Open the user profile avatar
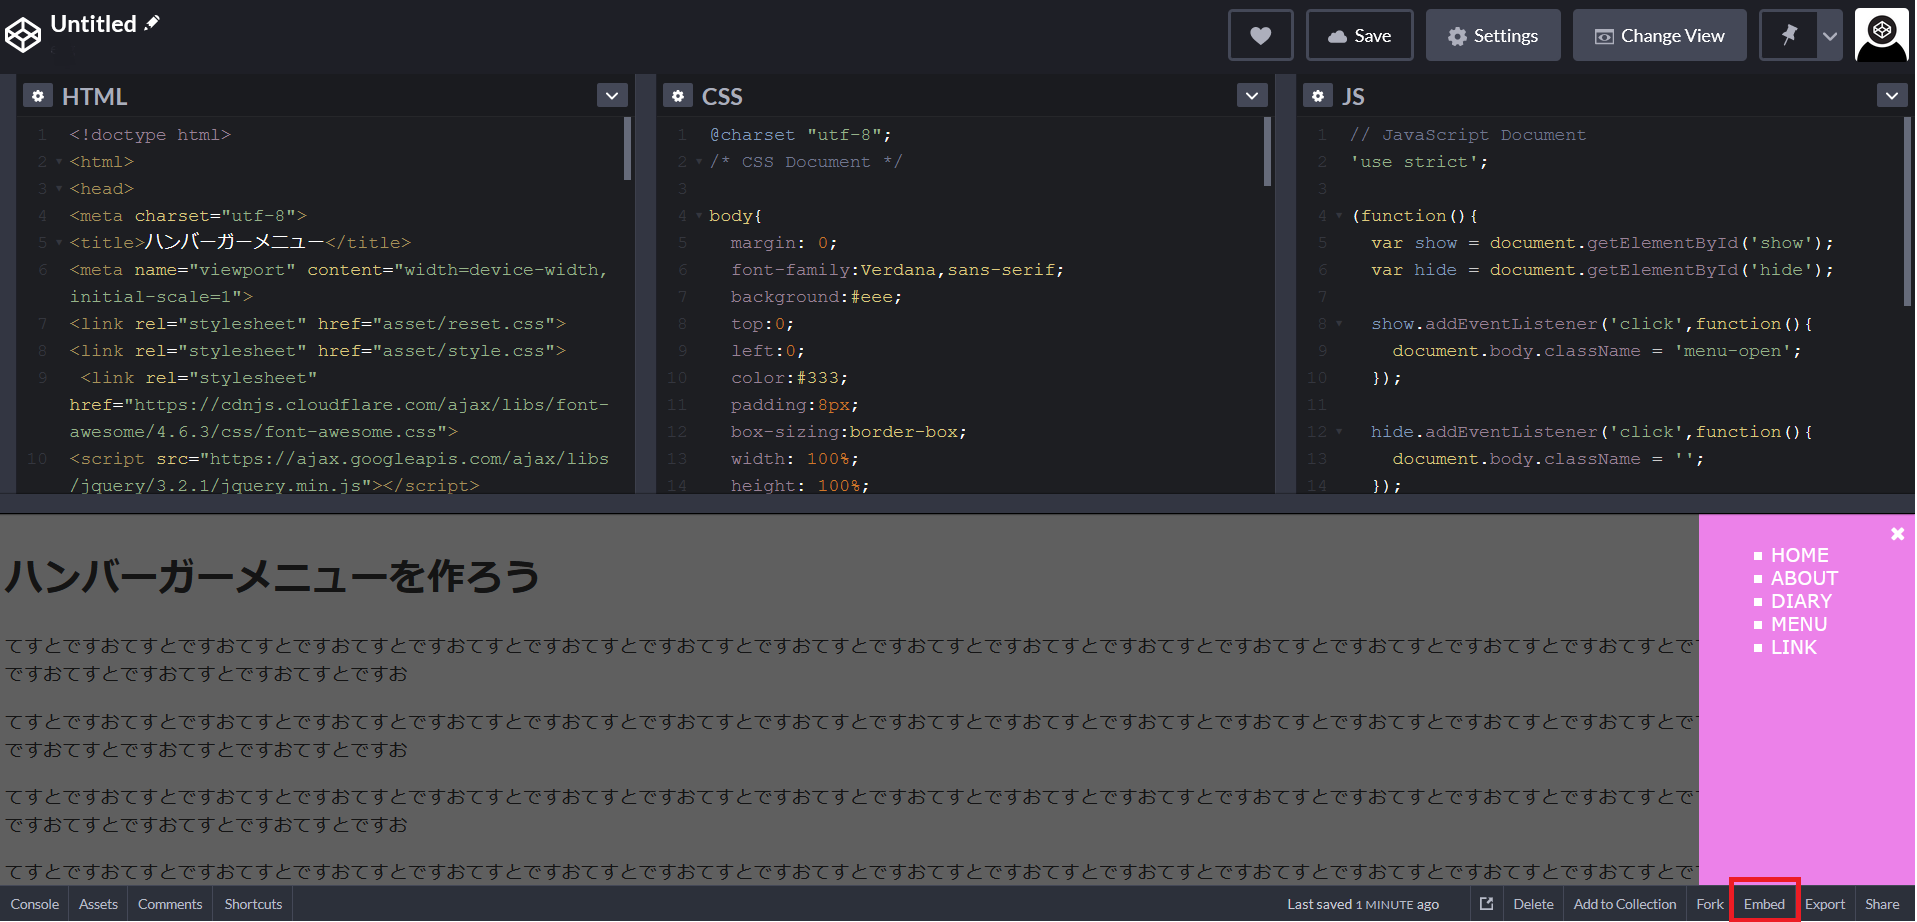 [1881, 36]
